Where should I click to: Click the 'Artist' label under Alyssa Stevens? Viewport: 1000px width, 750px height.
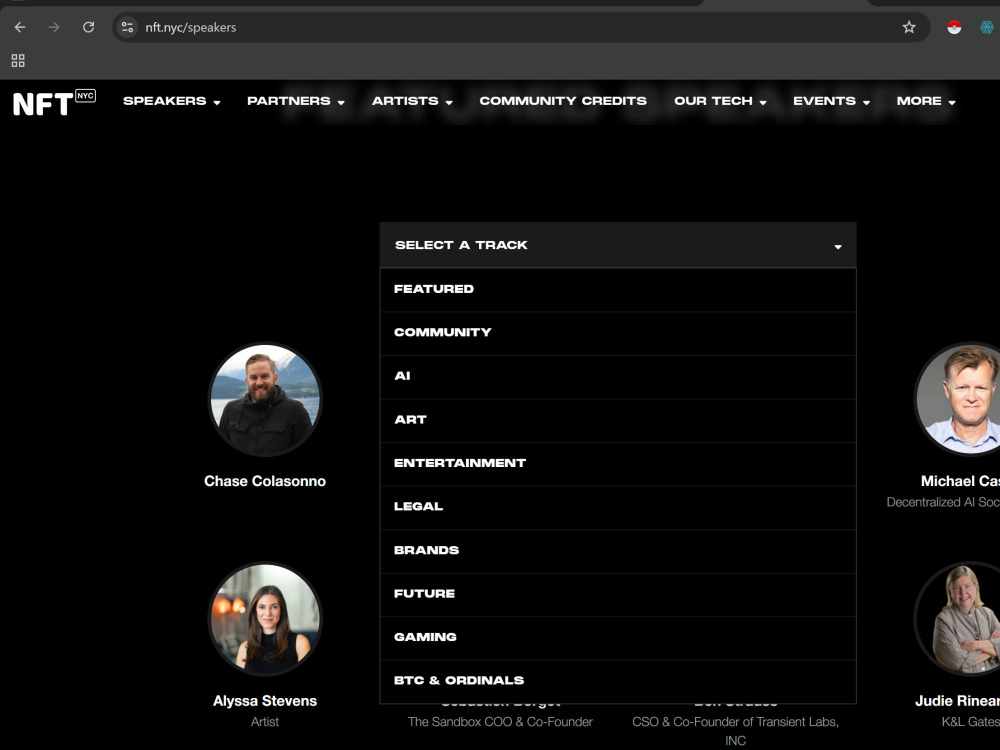[x=265, y=722]
